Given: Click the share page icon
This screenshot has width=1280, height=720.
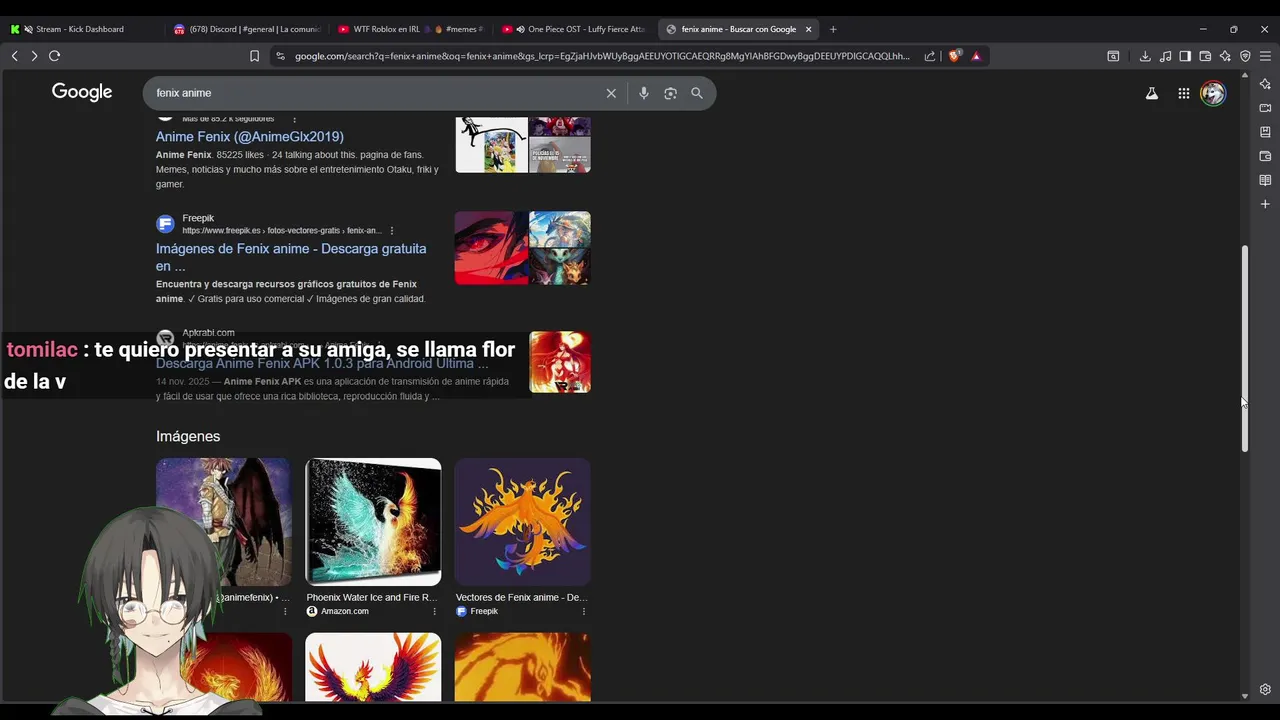Looking at the screenshot, I should (930, 56).
